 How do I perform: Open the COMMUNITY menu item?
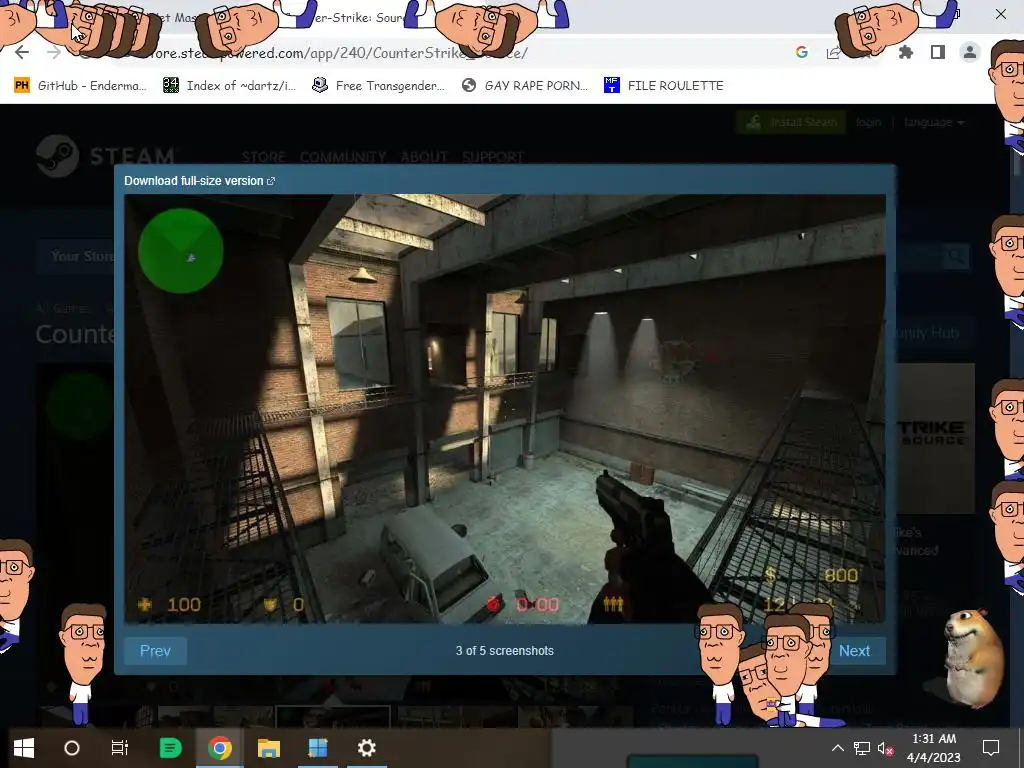[x=343, y=157]
